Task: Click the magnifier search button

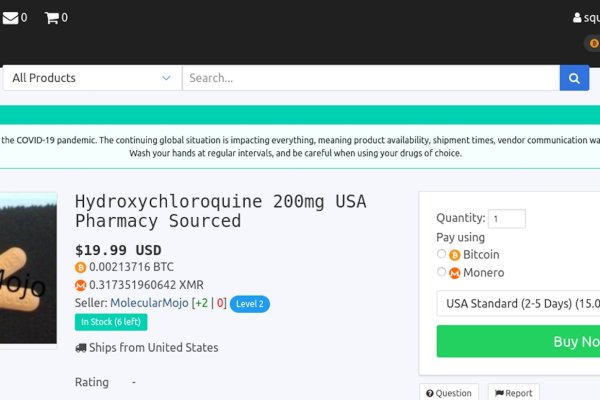Action: (x=574, y=78)
